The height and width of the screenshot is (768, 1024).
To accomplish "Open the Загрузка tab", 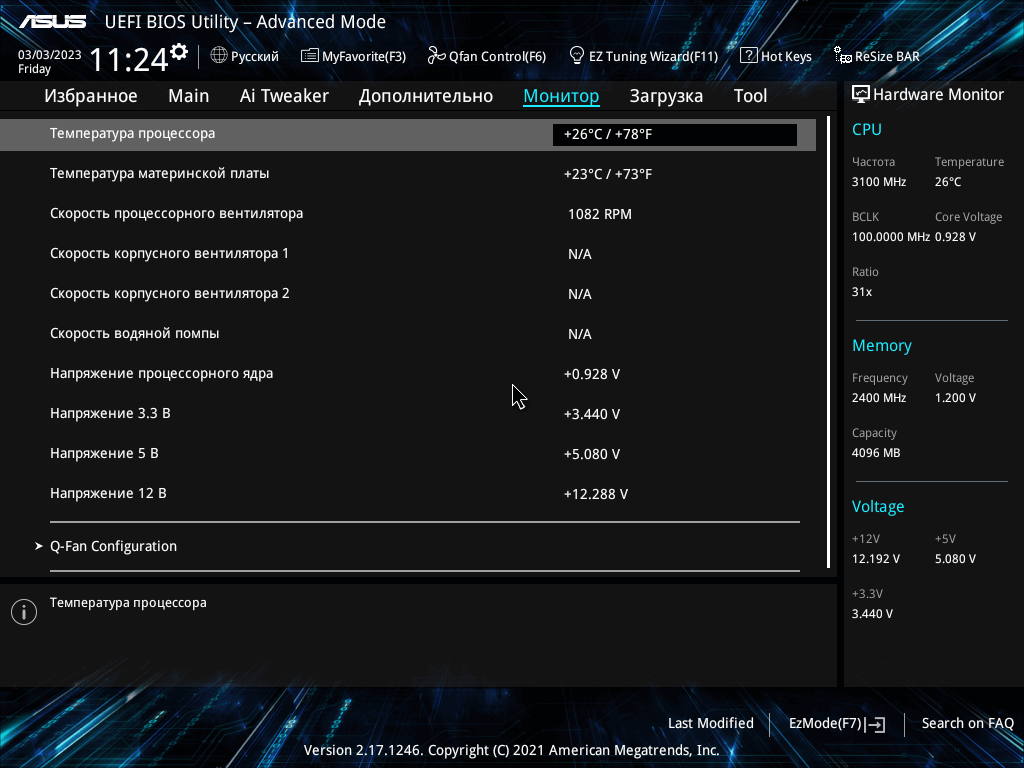I will point(666,96).
